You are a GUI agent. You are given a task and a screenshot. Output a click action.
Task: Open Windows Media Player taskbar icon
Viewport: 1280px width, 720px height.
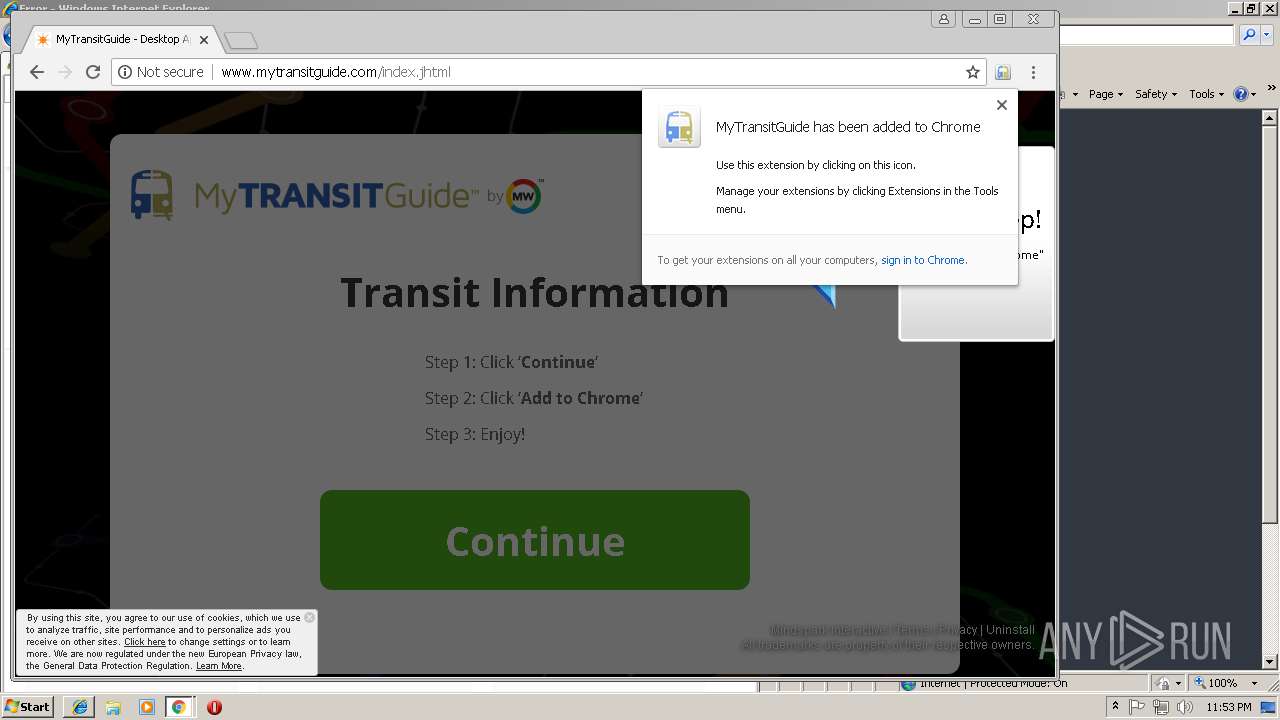pos(146,707)
